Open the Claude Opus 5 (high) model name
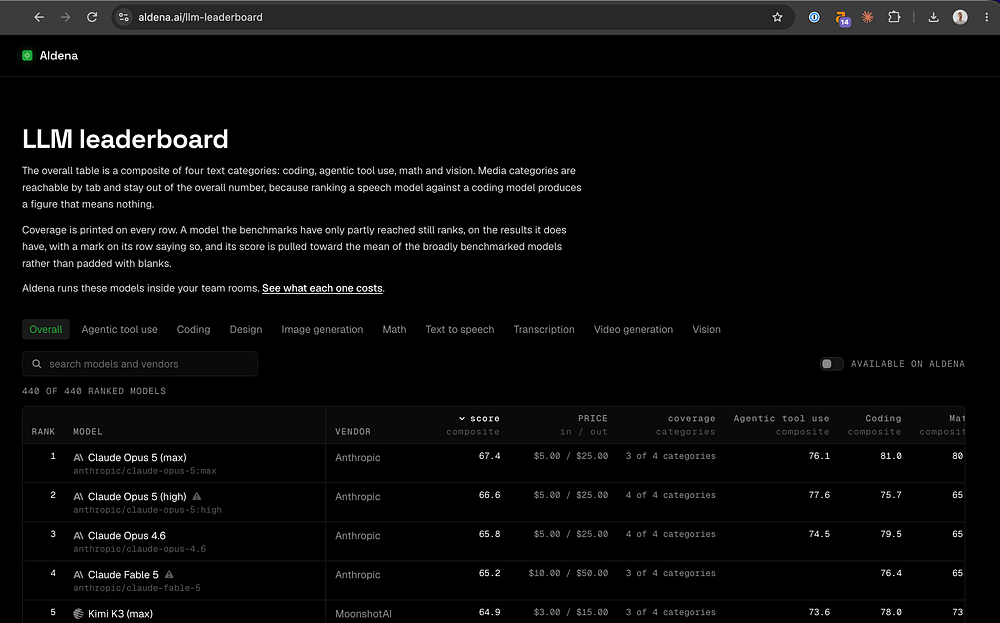 tap(137, 496)
